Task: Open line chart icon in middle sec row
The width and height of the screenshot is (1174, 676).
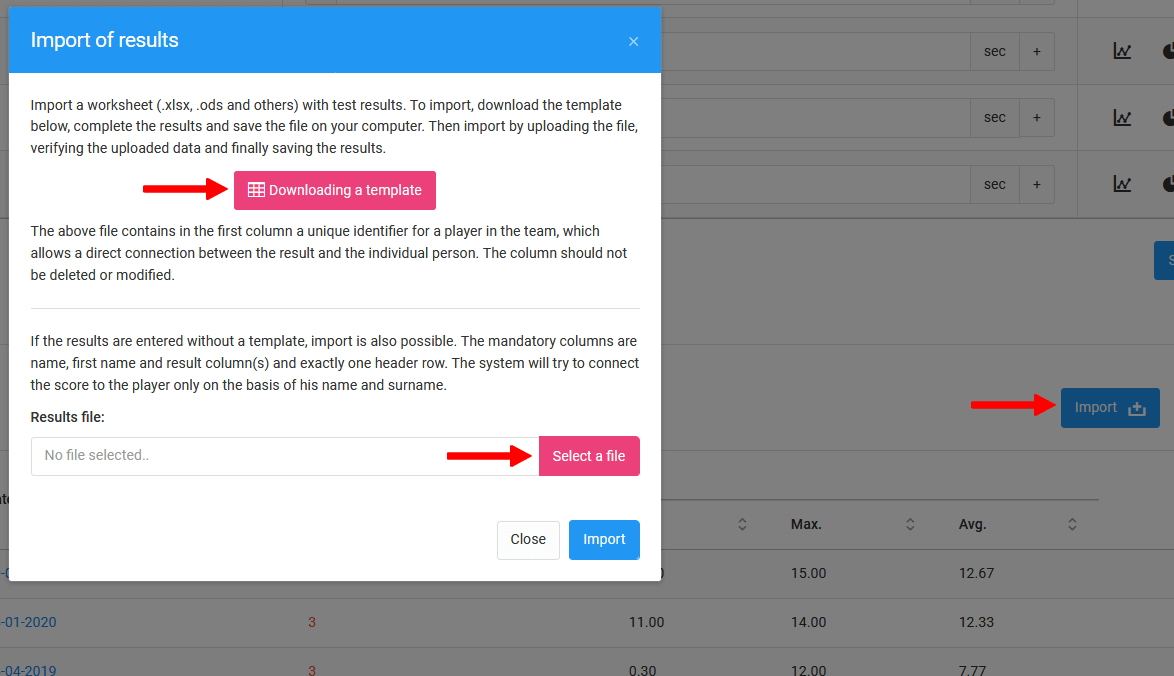Action: tap(1122, 118)
